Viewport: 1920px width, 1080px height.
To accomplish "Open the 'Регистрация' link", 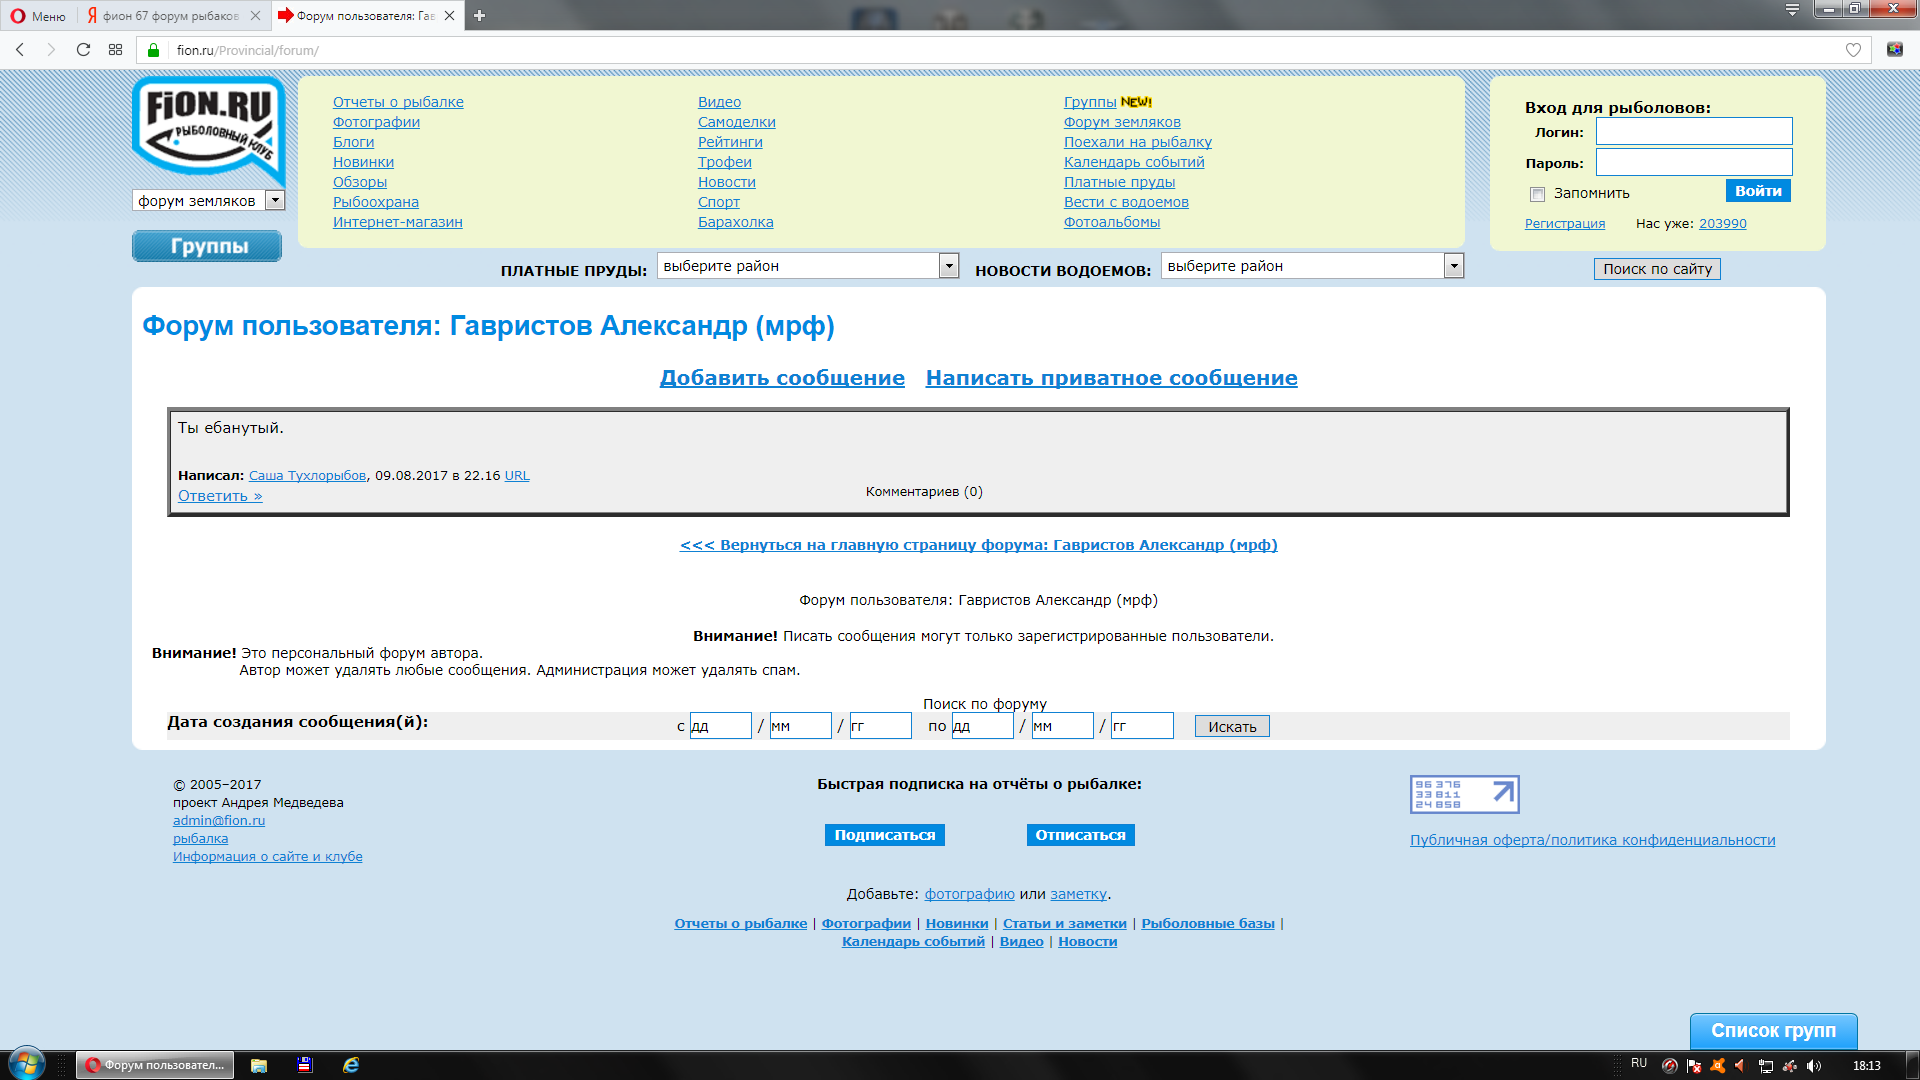I will click(x=1564, y=224).
